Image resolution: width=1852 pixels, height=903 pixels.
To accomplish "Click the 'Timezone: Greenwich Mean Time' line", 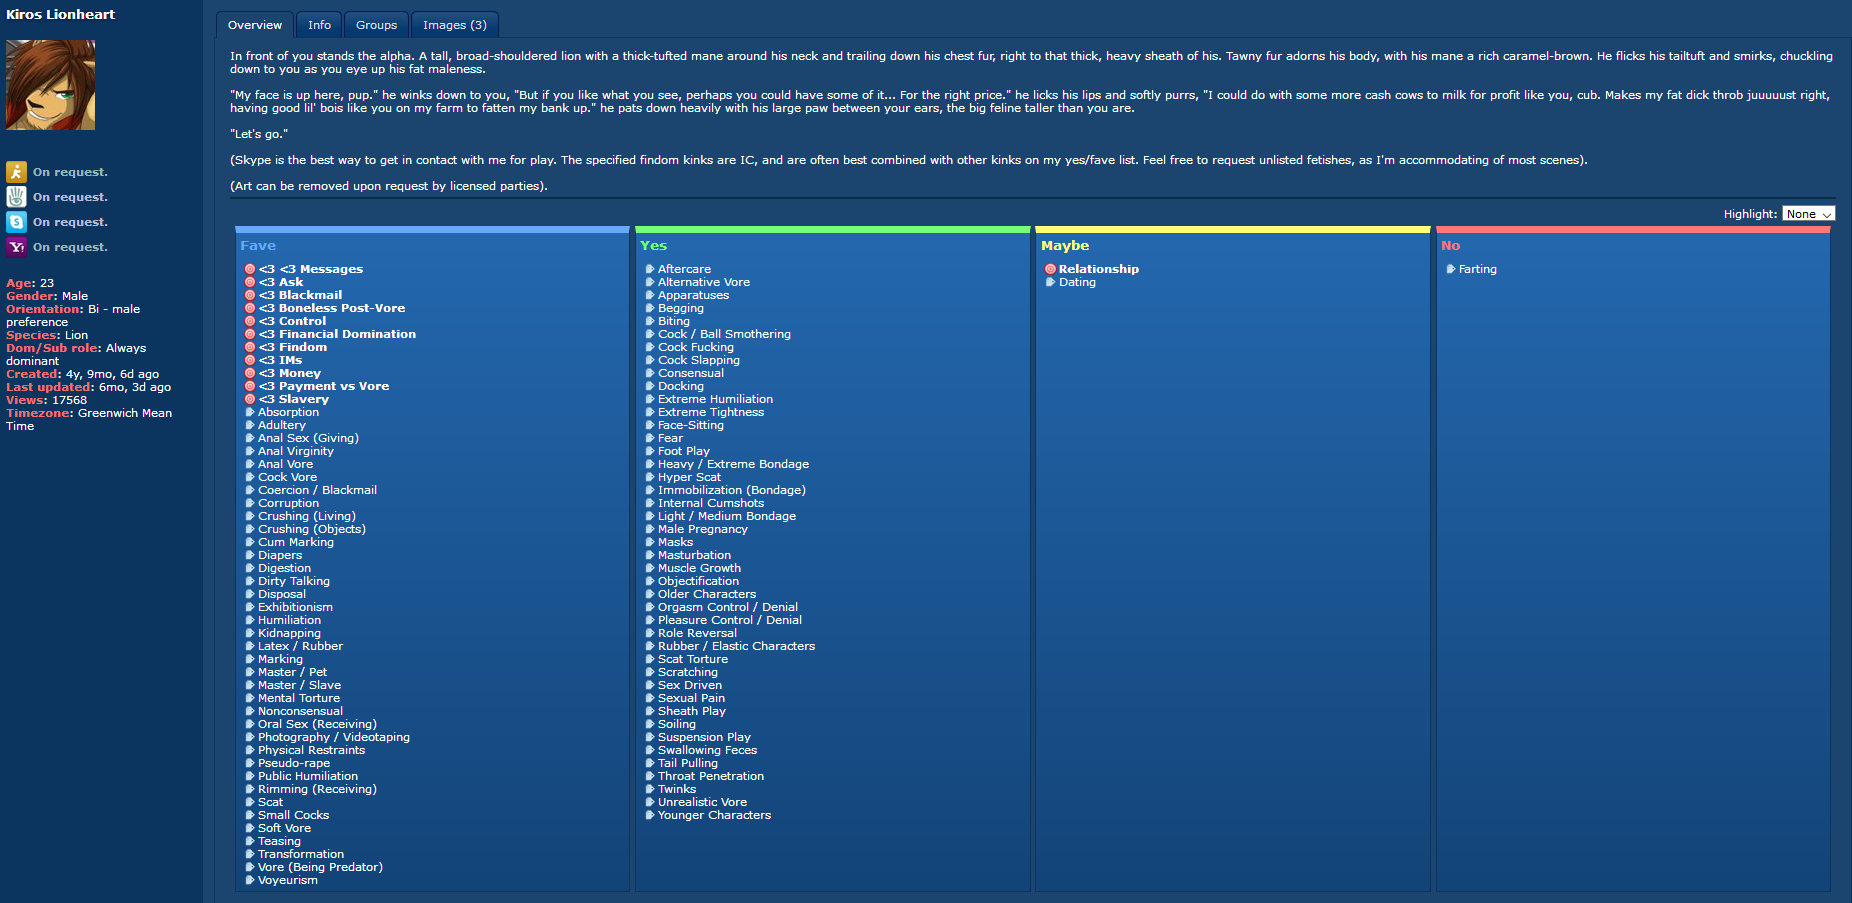I will (89, 419).
